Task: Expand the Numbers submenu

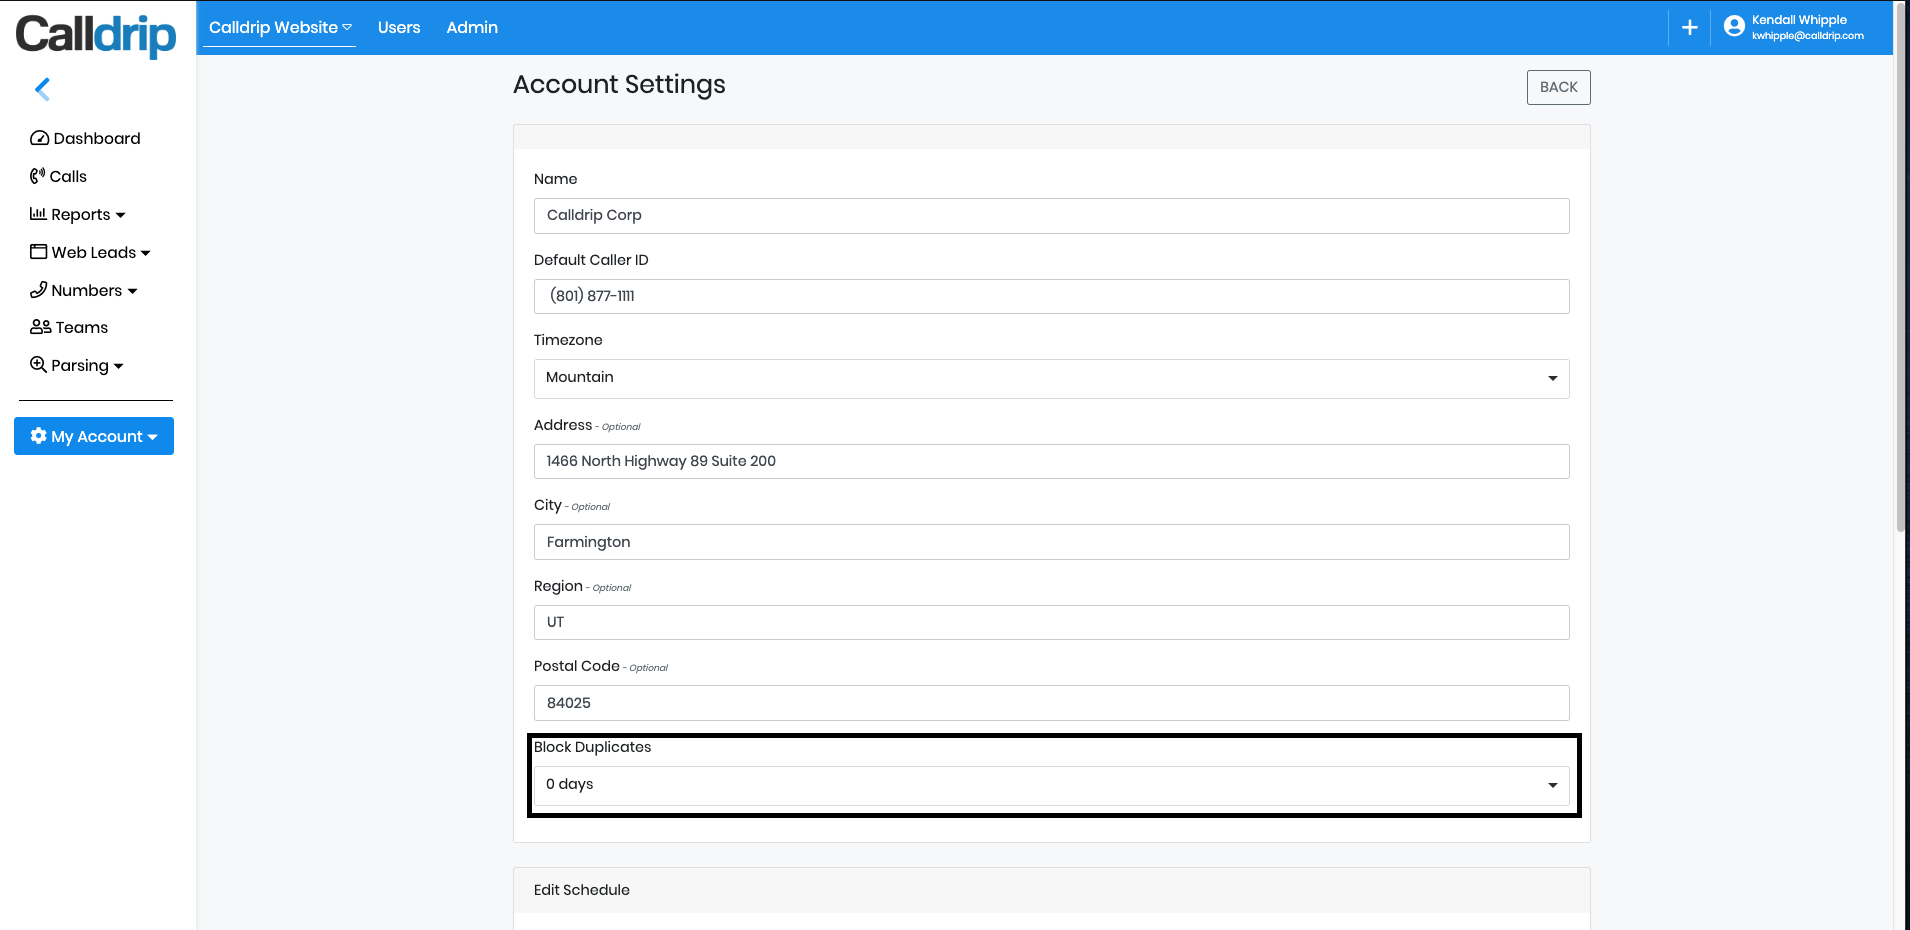Action: [x=84, y=290]
